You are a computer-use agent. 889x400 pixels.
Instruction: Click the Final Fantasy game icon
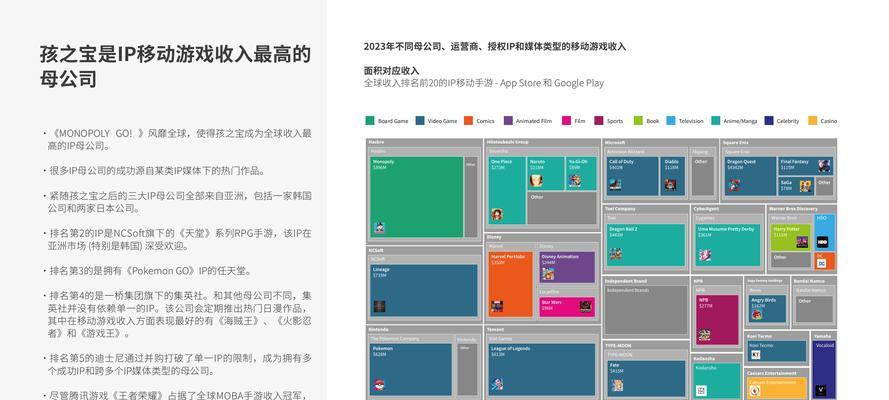coord(824,166)
